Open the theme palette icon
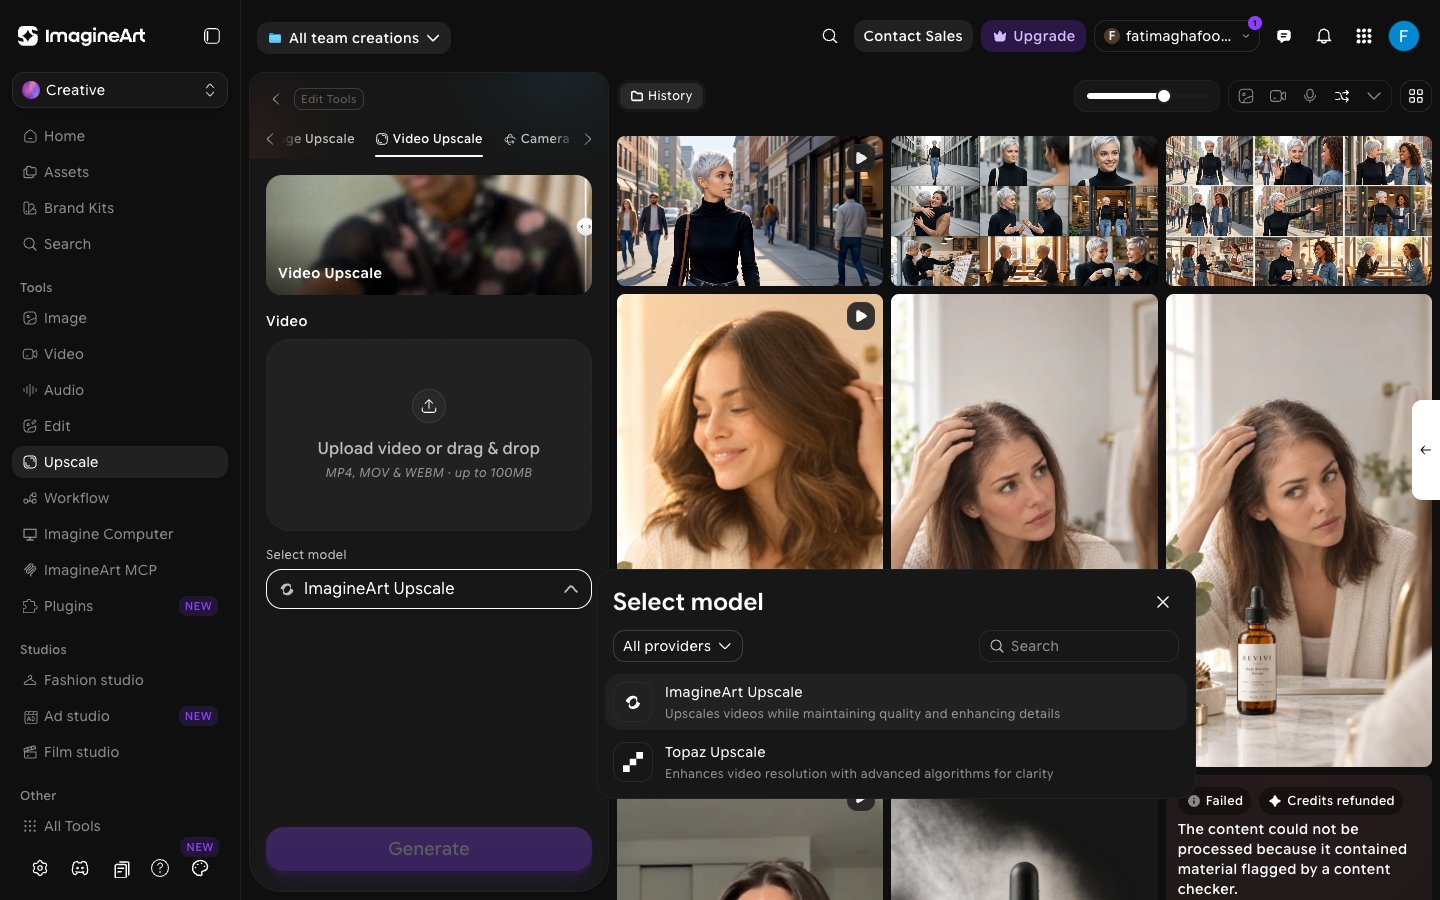Screen dimensions: 1440x900 point(200,868)
